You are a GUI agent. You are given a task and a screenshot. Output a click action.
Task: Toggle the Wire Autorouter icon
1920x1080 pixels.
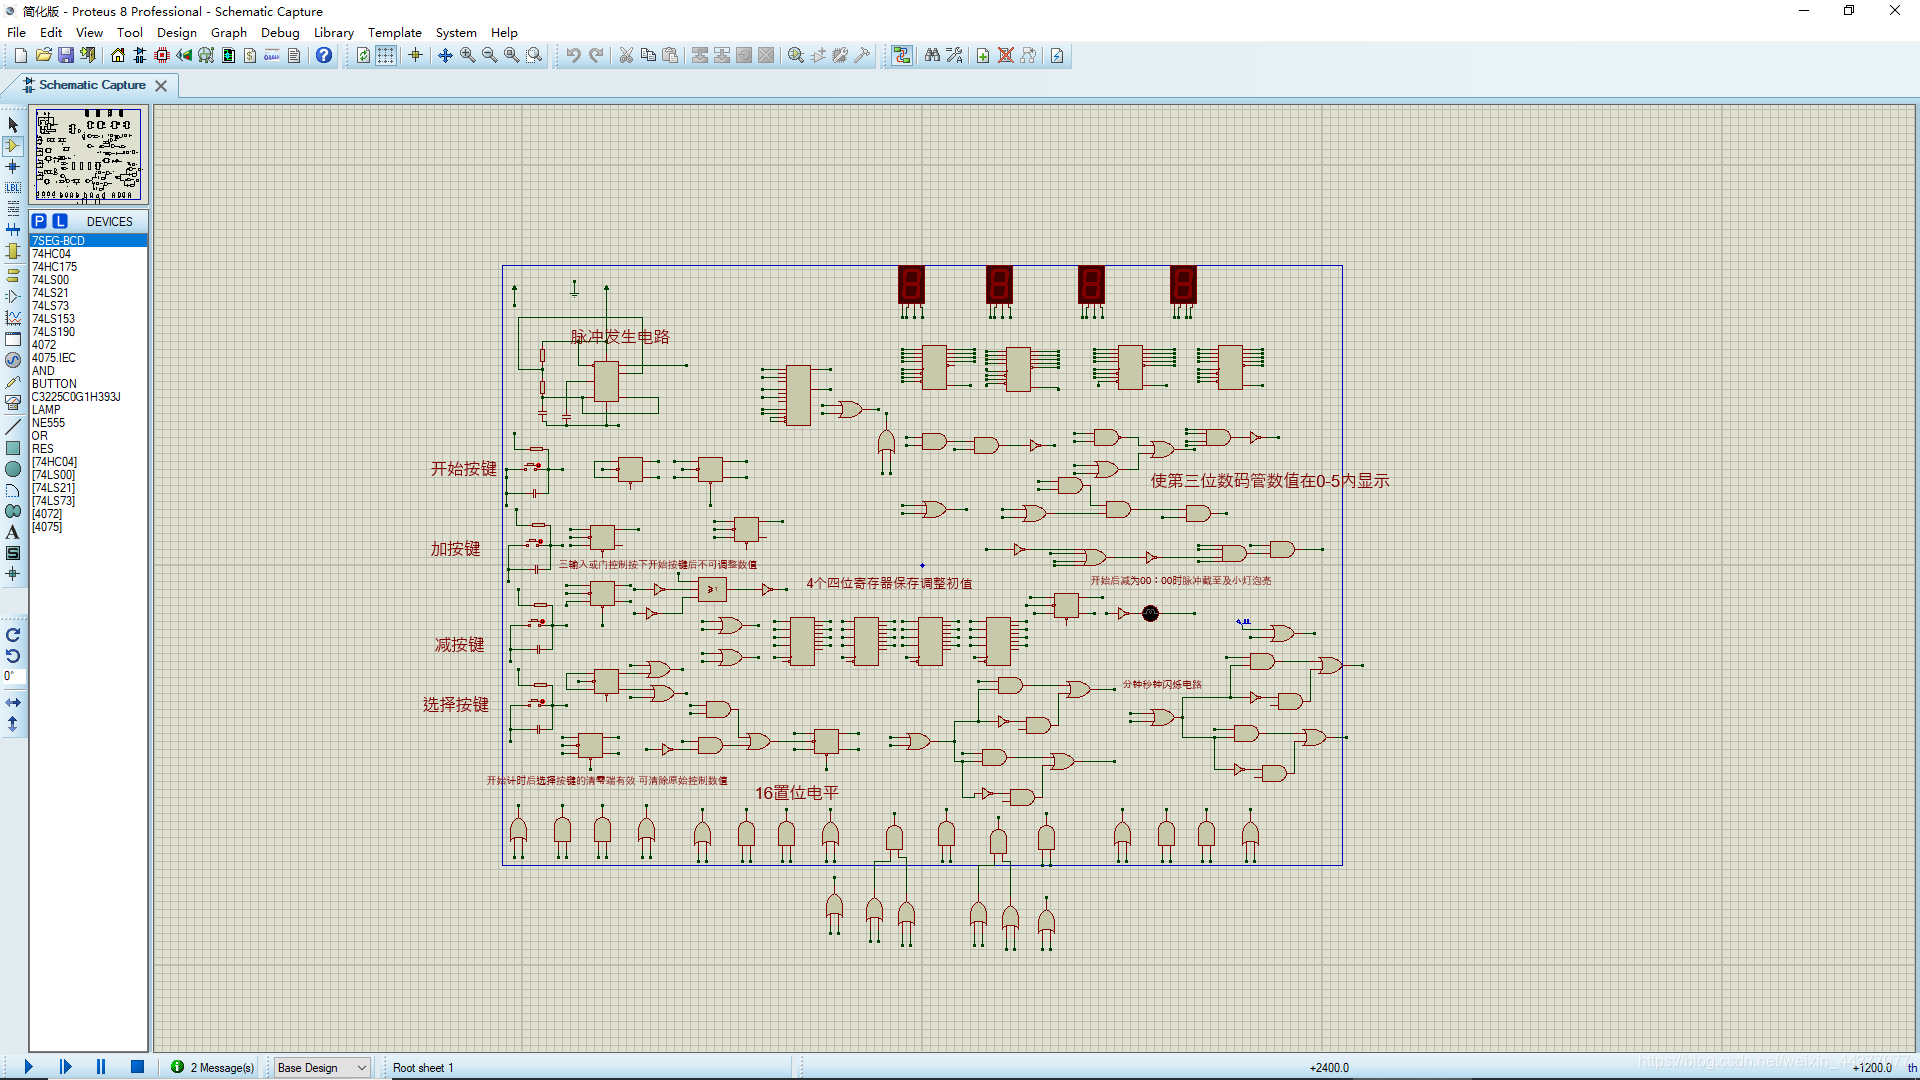pyautogui.click(x=901, y=56)
